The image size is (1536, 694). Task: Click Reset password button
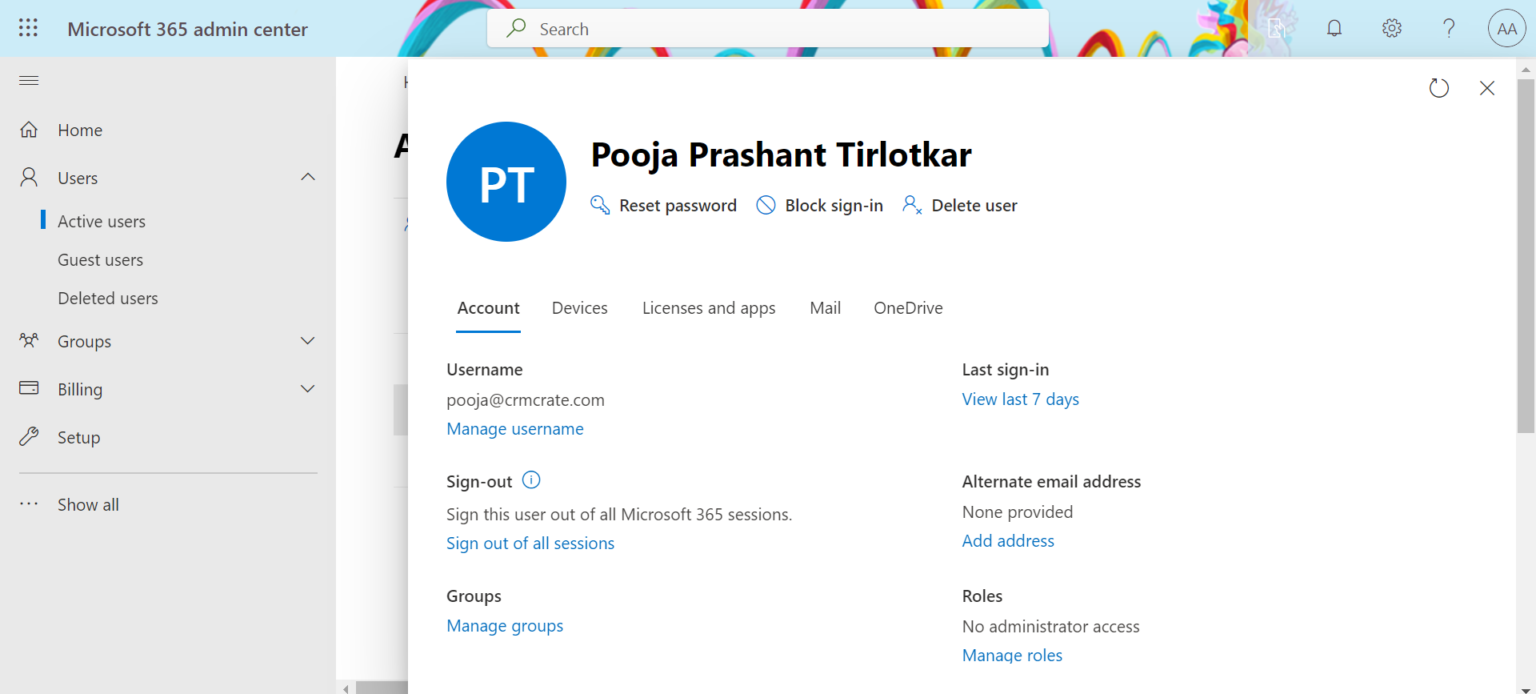pyautogui.click(x=664, y=205)
